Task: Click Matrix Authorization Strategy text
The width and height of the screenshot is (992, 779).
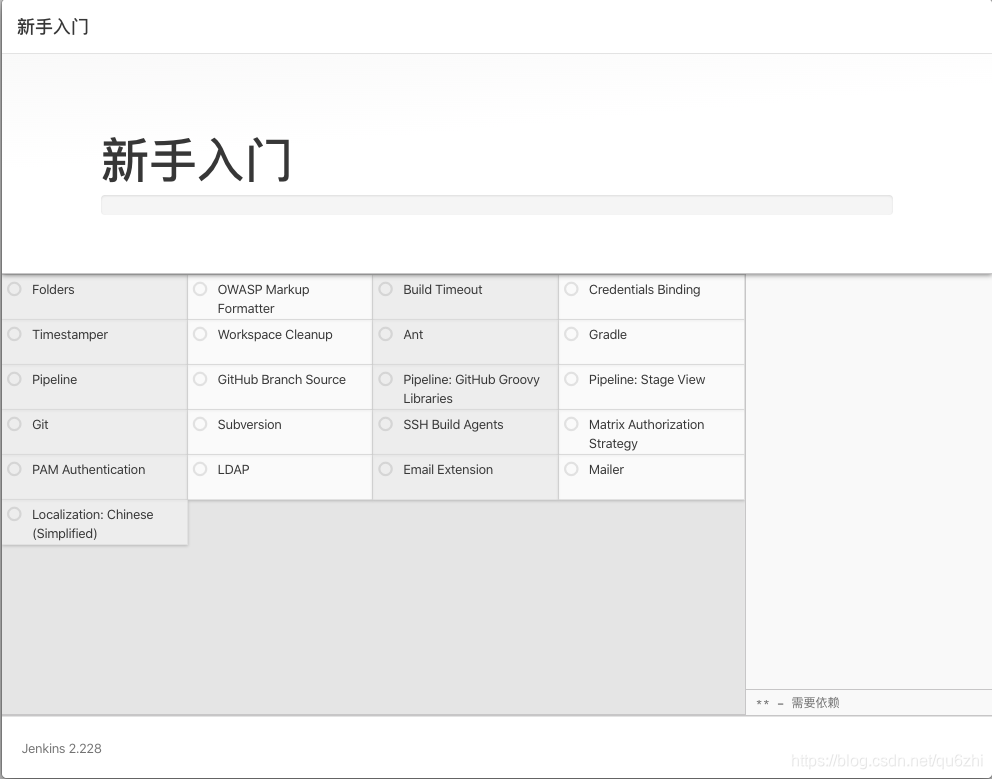Action: pyautogui.click(x=646, y=433)
